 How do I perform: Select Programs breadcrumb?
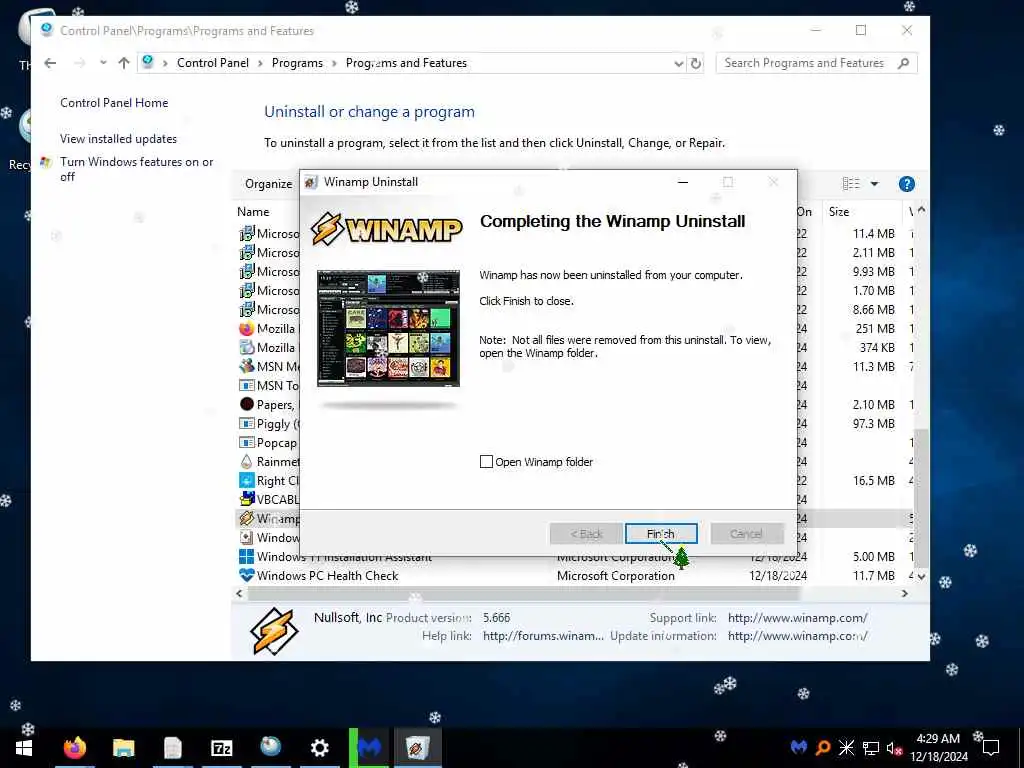click(x=297, y=63)
